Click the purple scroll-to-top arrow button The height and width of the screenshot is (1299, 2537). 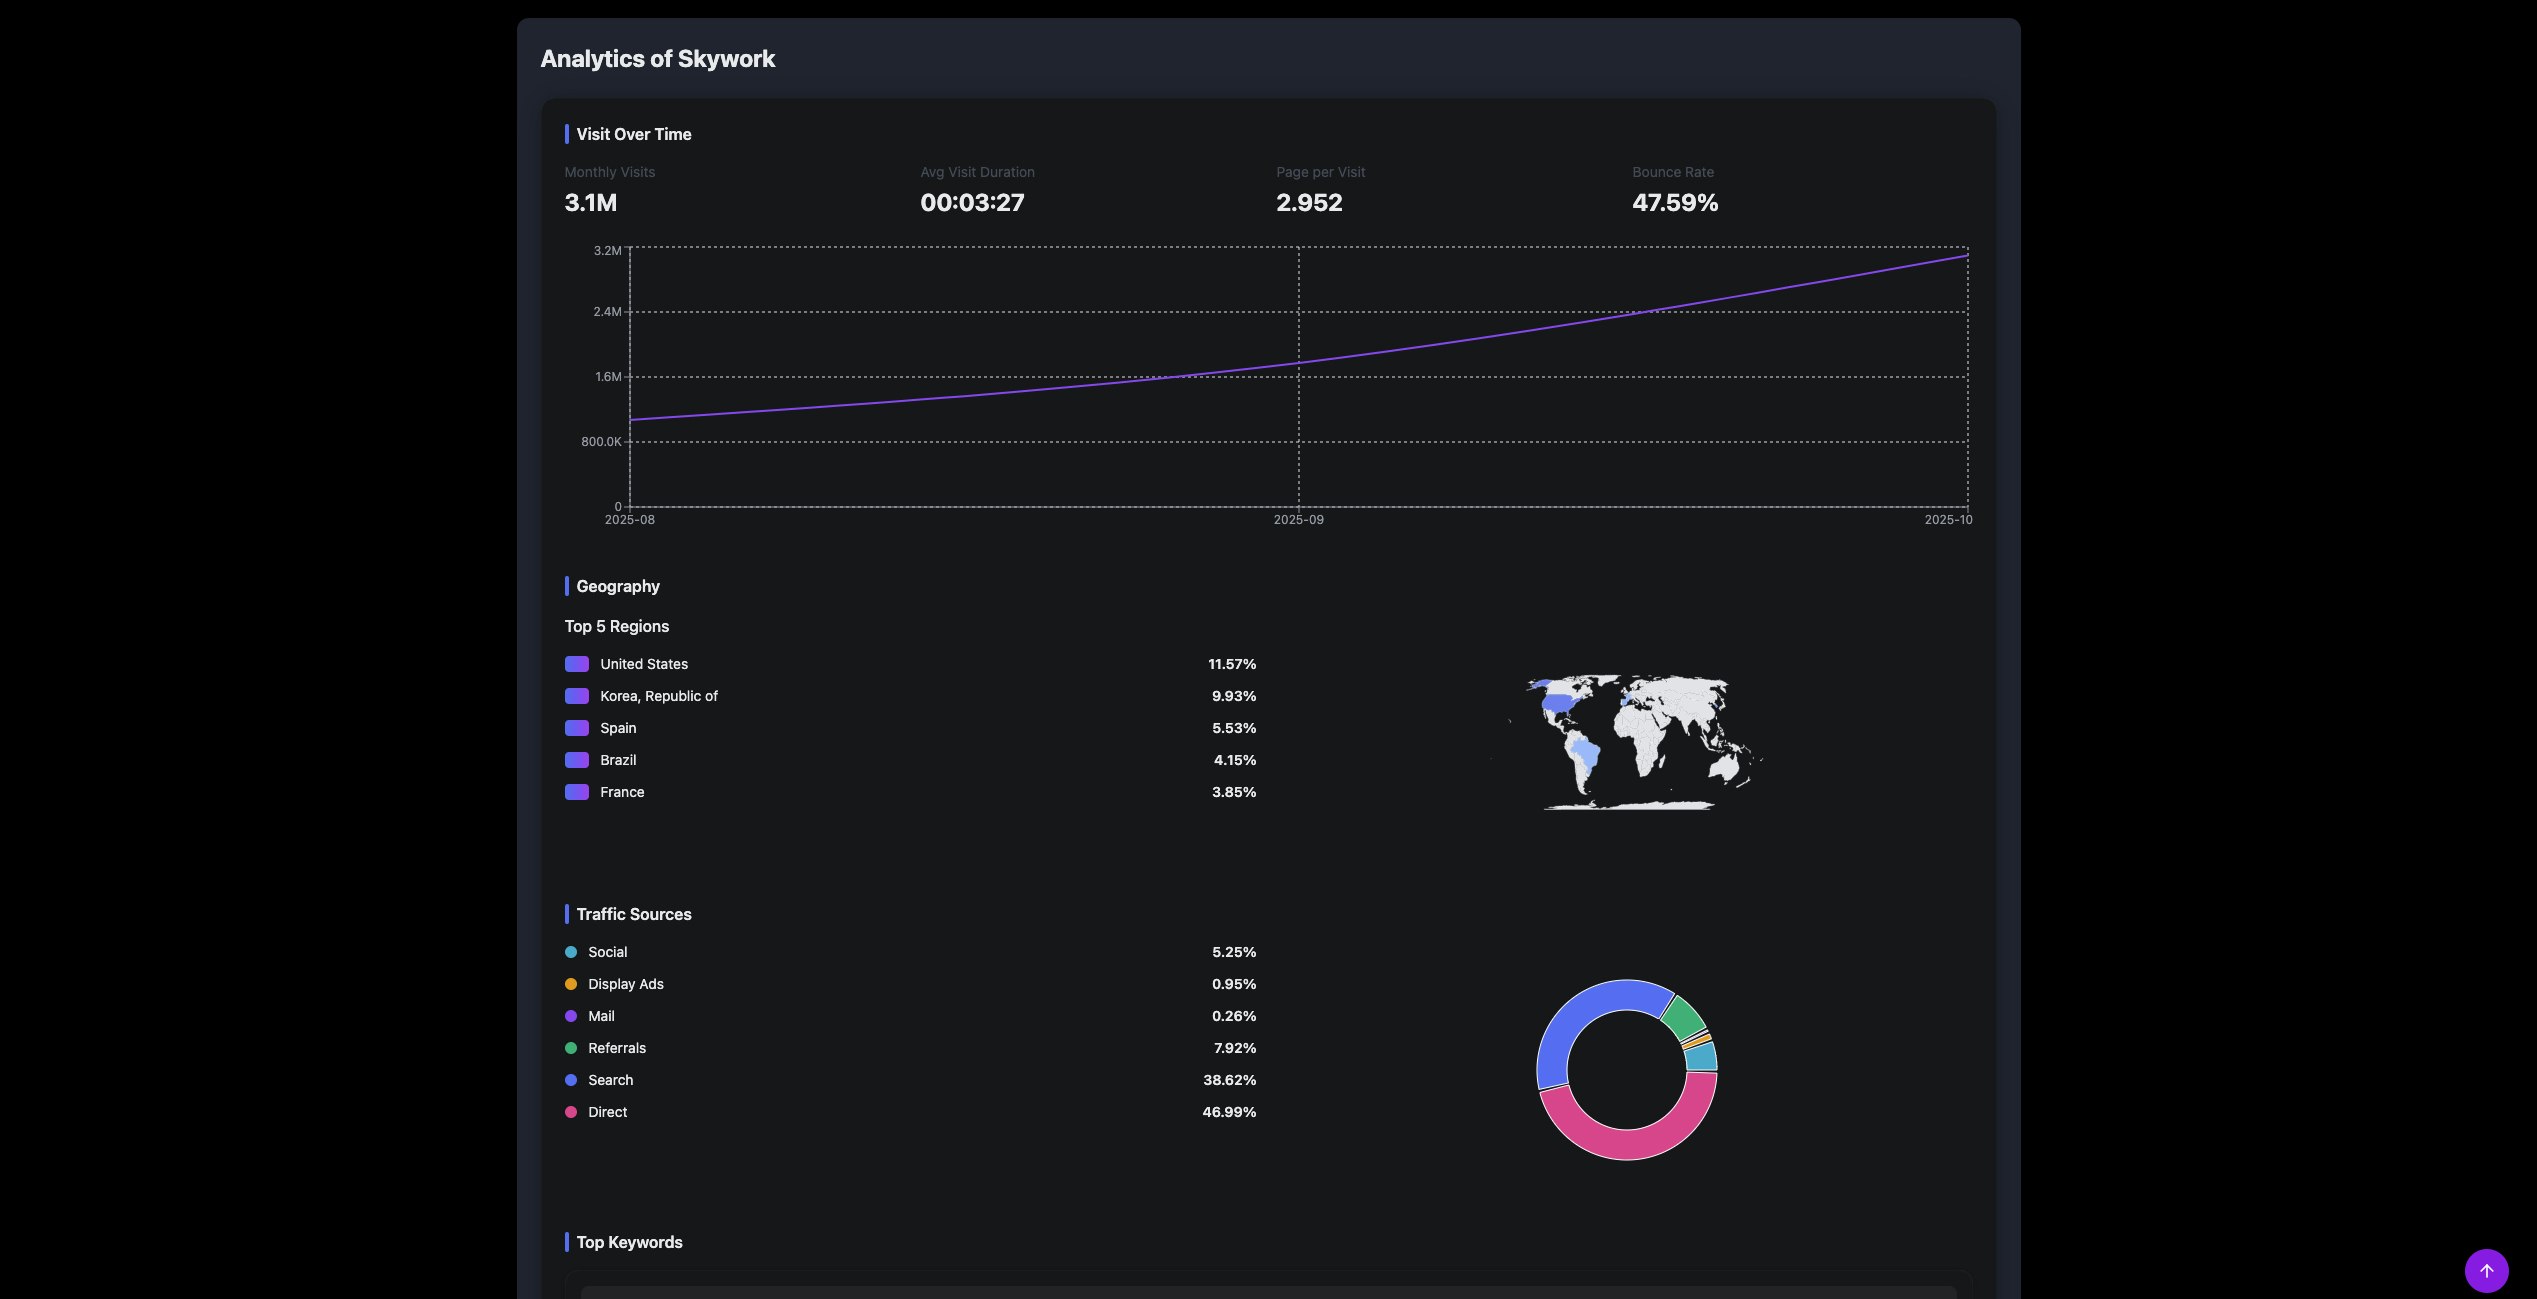pyautogui.click(x=2486, y=1270)
